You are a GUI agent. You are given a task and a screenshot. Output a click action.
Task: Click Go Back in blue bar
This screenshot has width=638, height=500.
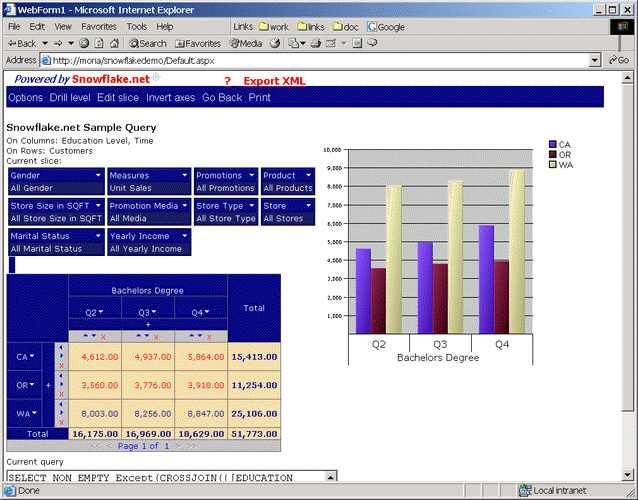coord(222,98)
